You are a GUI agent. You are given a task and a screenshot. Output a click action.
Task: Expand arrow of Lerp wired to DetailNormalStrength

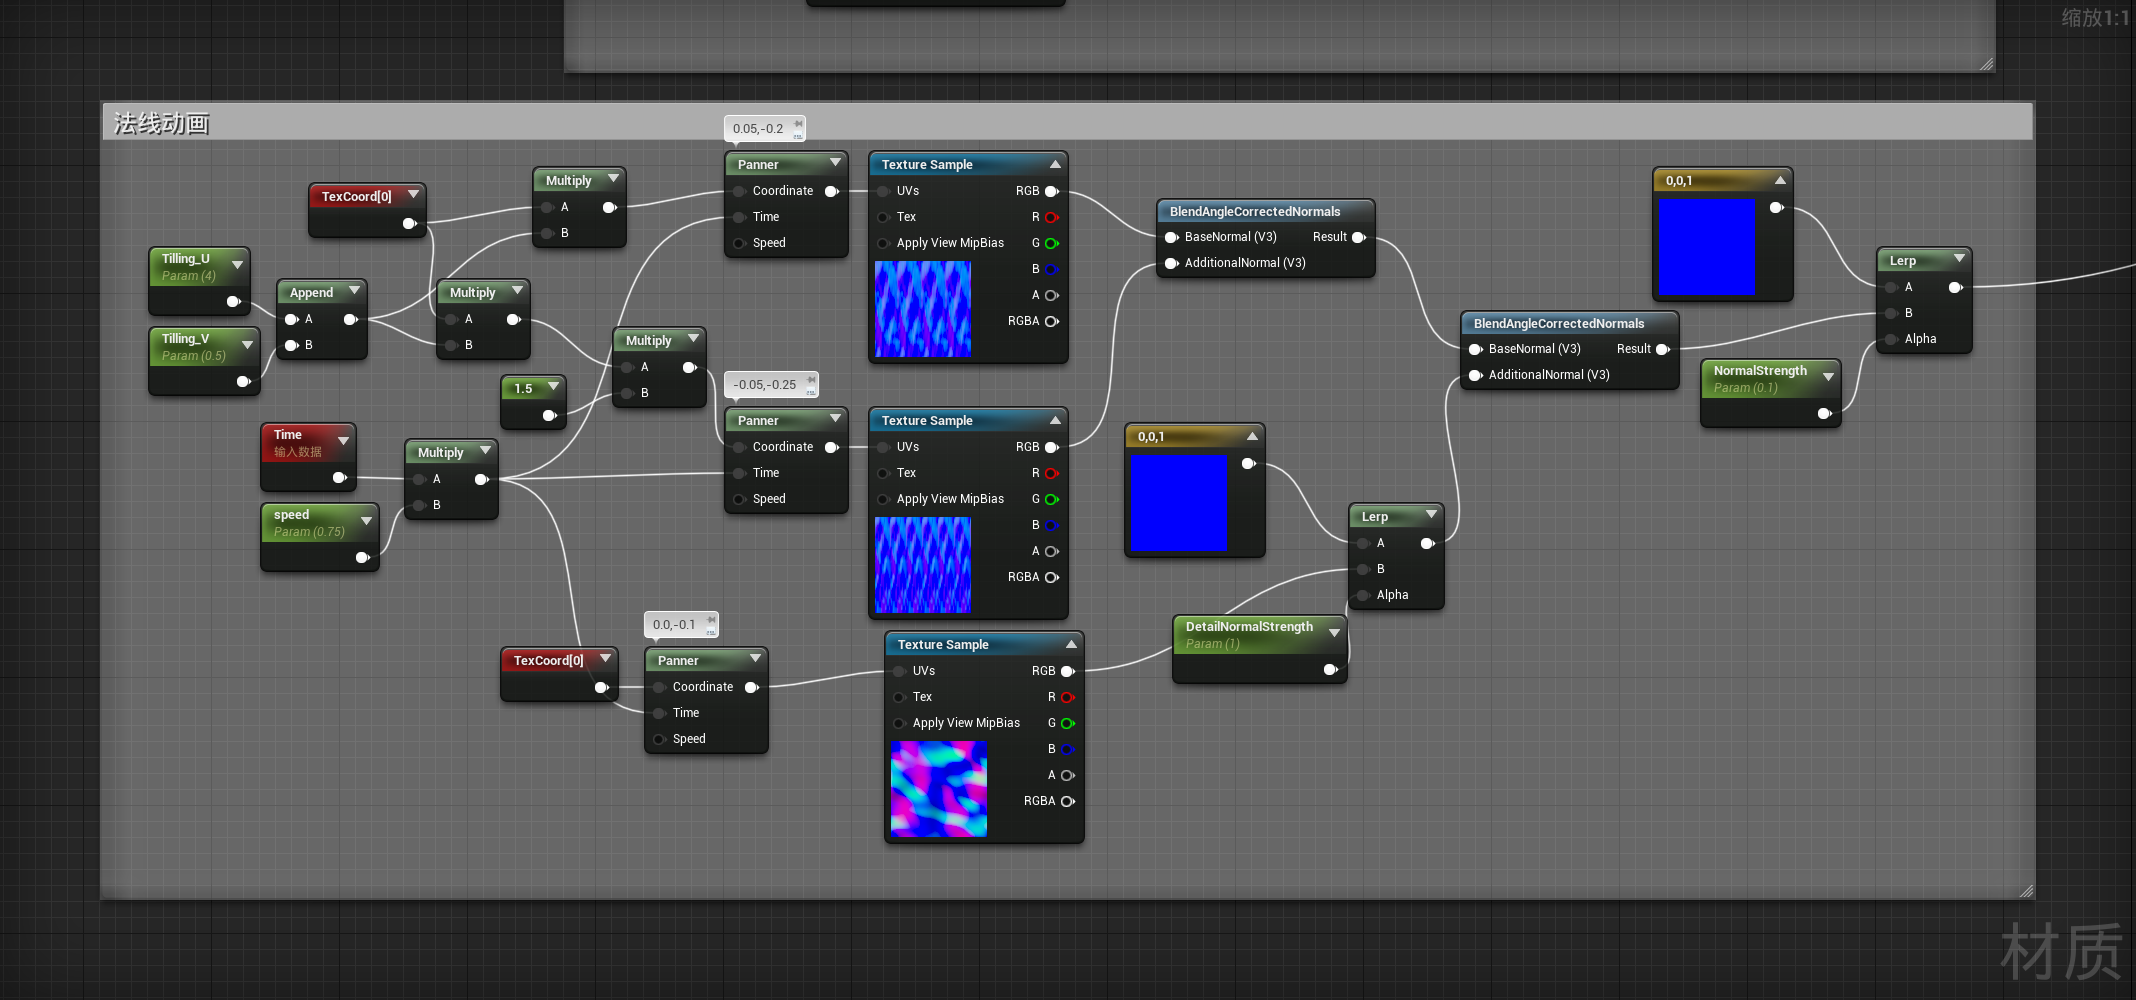point(1431,515)
